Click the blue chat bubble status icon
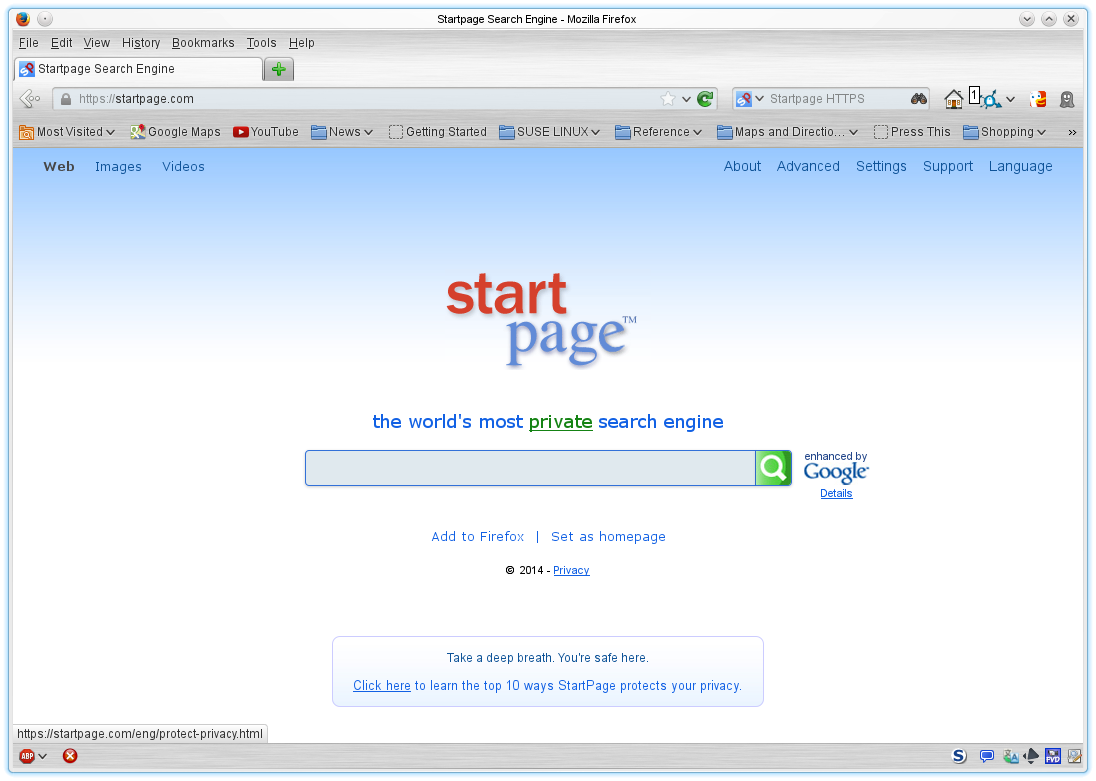 point(986,756)
